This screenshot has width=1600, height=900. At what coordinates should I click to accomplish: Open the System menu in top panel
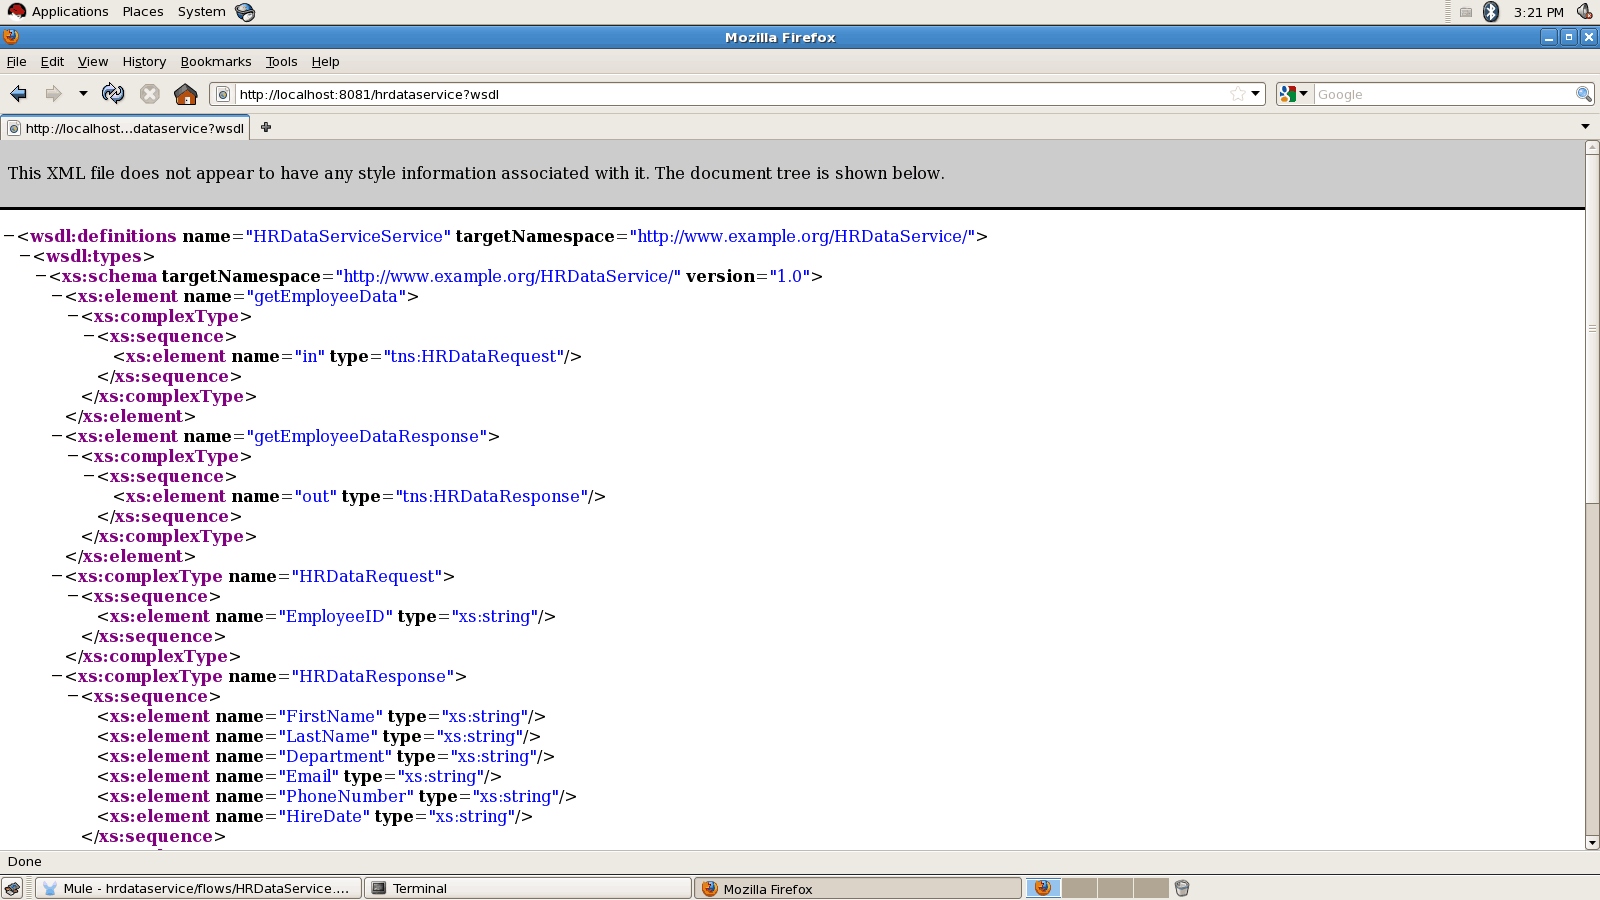201,11
